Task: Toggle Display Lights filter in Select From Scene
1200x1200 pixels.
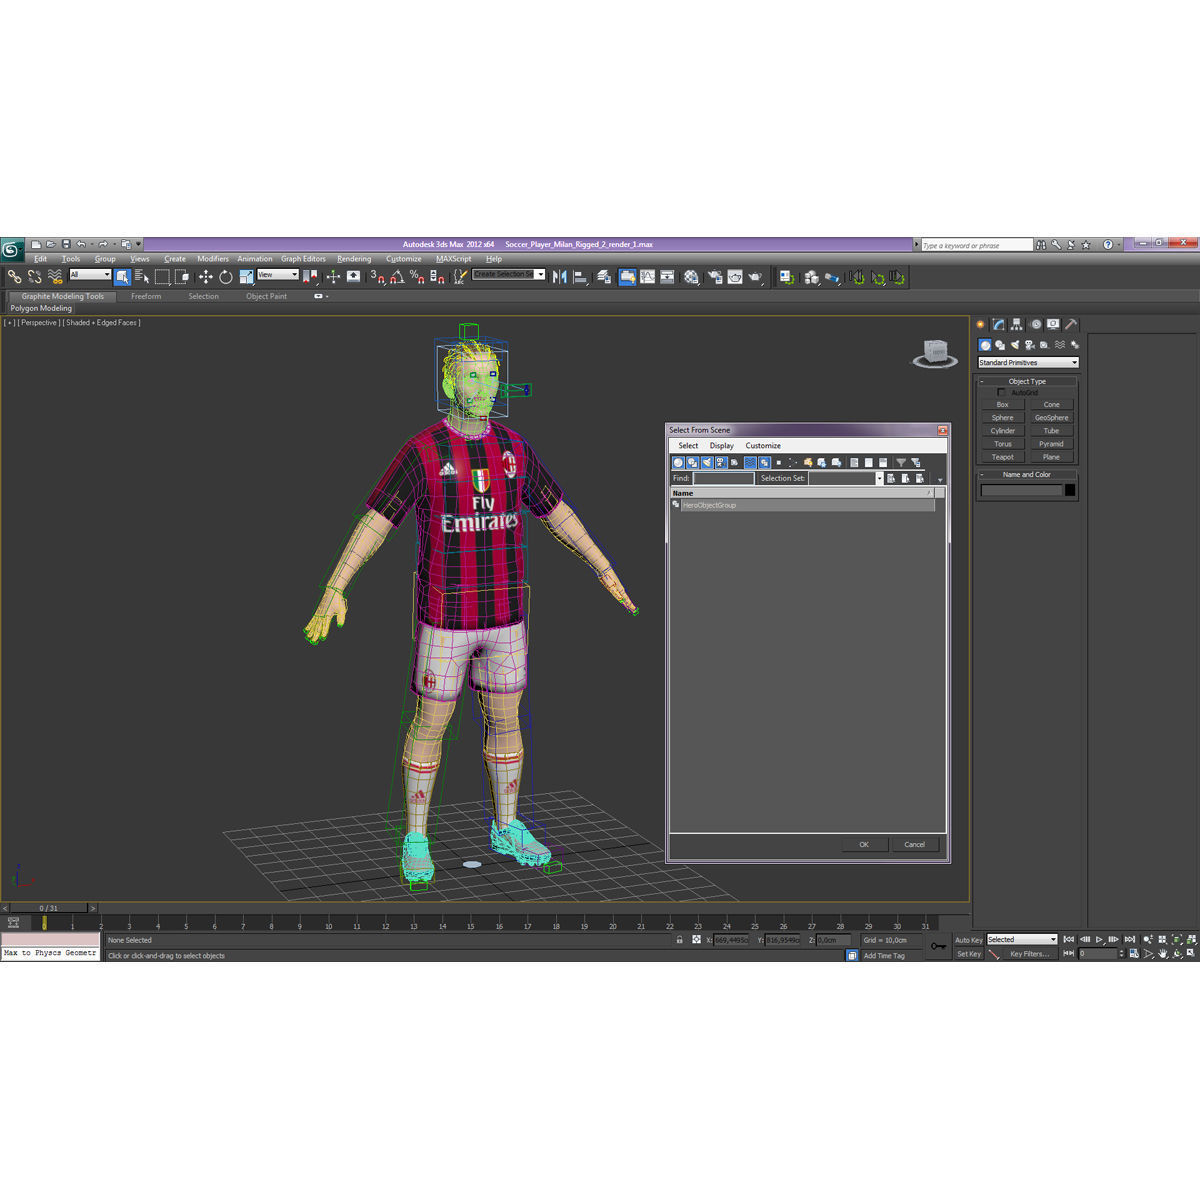Action: tap(707, 463)
